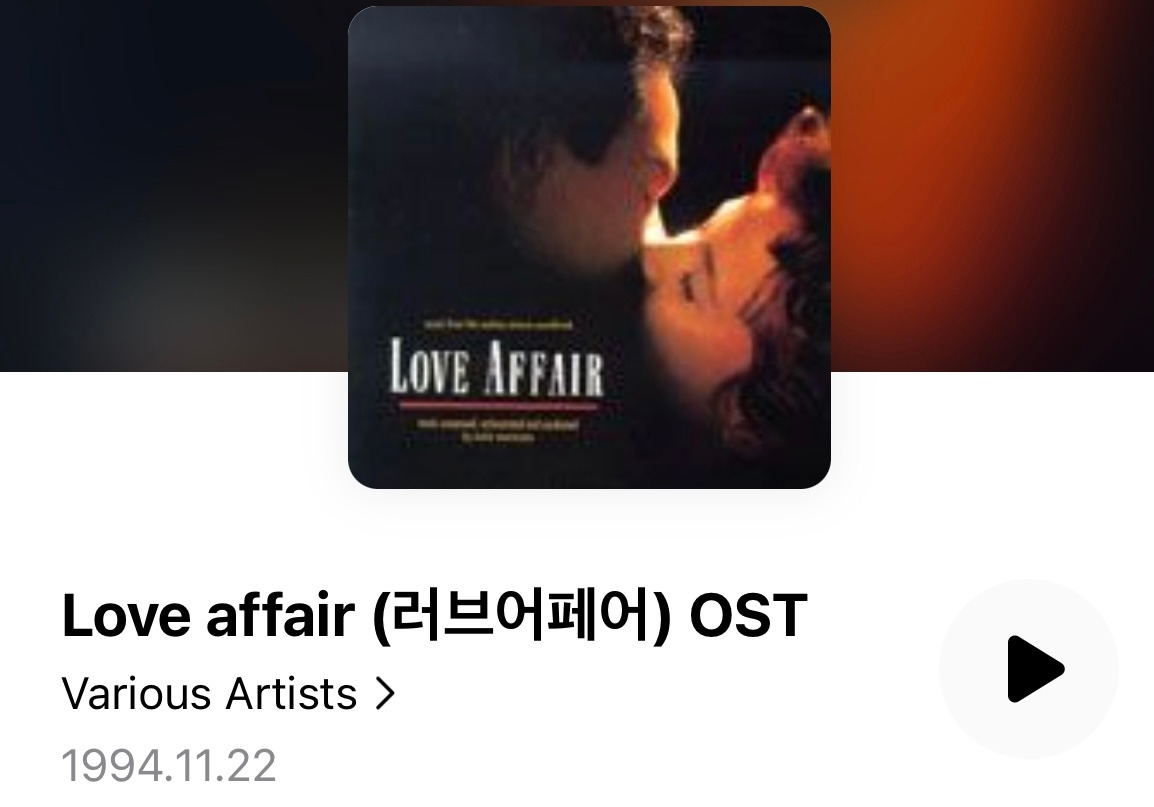1154x807 pixels.
Task: Tap the dark left side of header banner
Action: point(173,184)
